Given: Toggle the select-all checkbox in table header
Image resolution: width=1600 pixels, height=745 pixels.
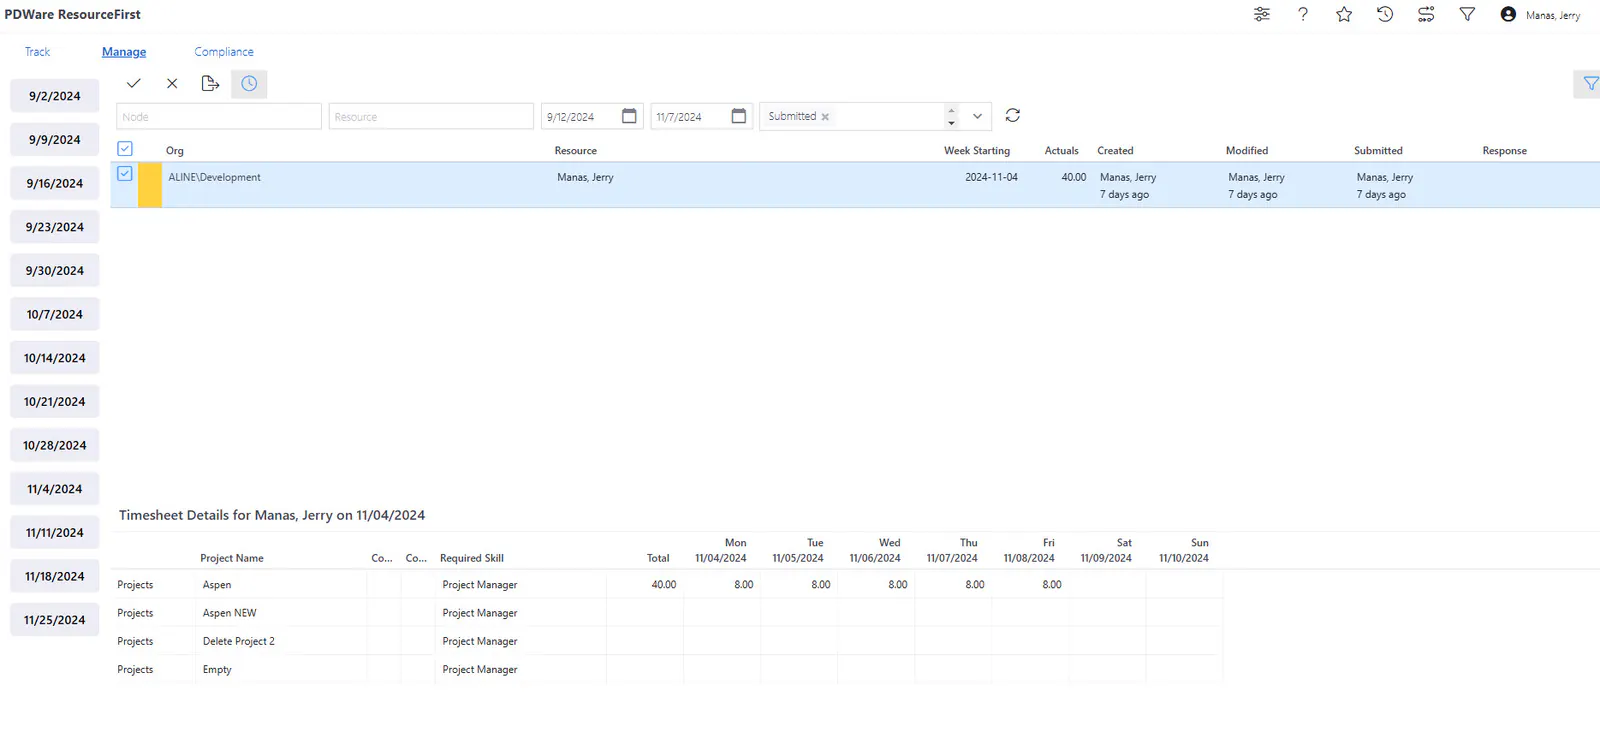Looking at the screenshot, I should tap(125, 149).
